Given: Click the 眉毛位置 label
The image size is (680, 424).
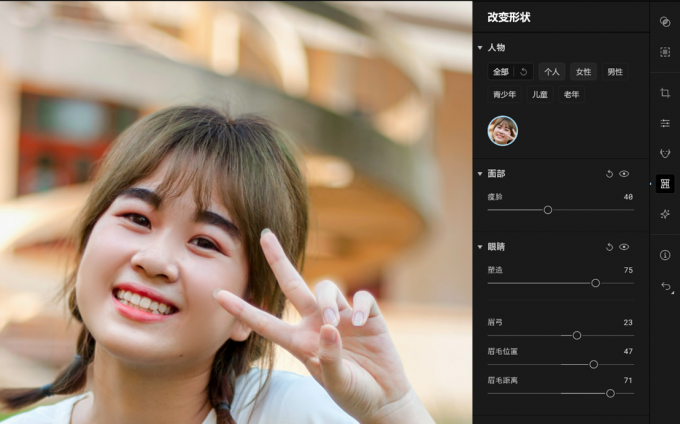Looking at the screenshot, I should 503,352.
